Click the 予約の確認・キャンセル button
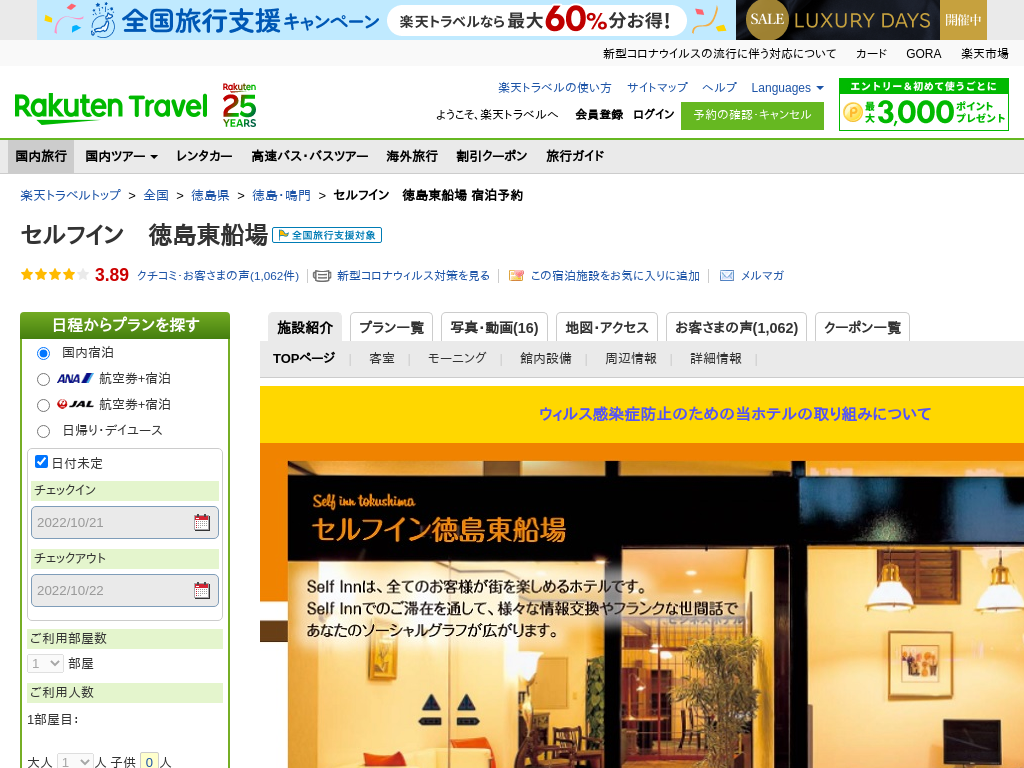The height and width of the screenshot is (768, 1024). point(752,116)
